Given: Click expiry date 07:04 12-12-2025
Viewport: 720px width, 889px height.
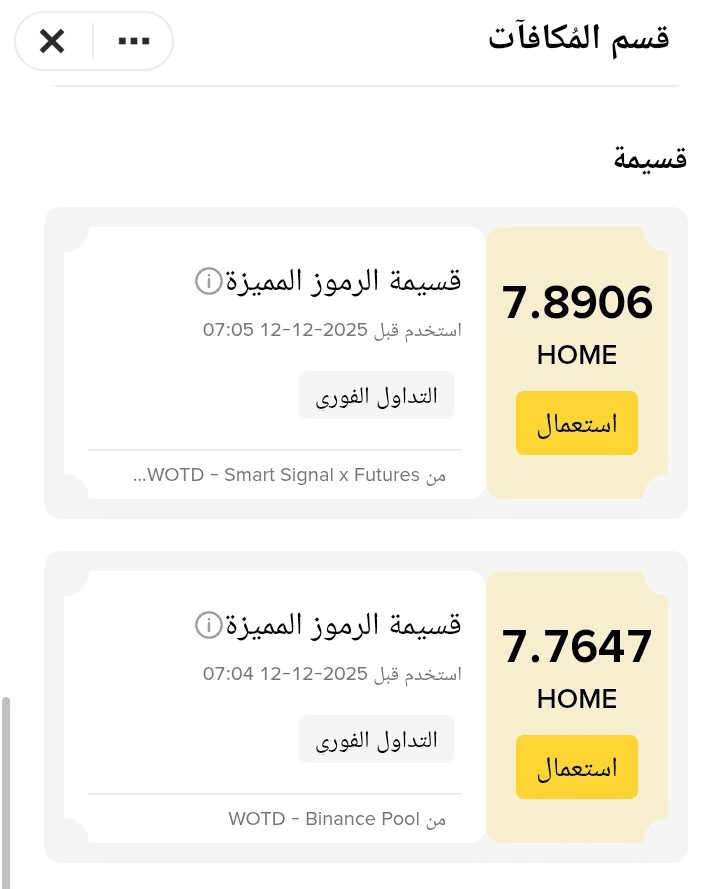Looking at the screenshot, I should pyautogui.click(x=285, y=674).
